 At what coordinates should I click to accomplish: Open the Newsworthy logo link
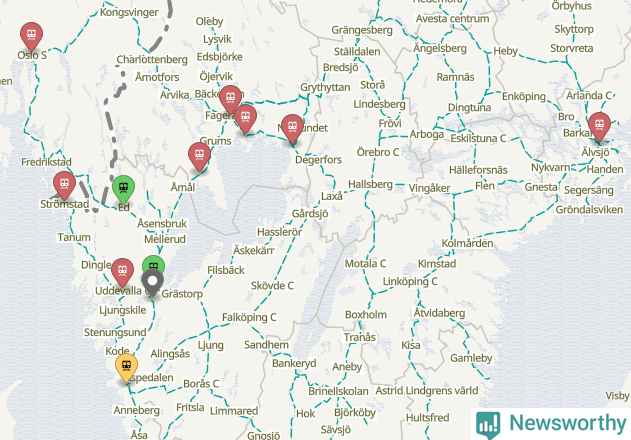[x=551, y=424]
